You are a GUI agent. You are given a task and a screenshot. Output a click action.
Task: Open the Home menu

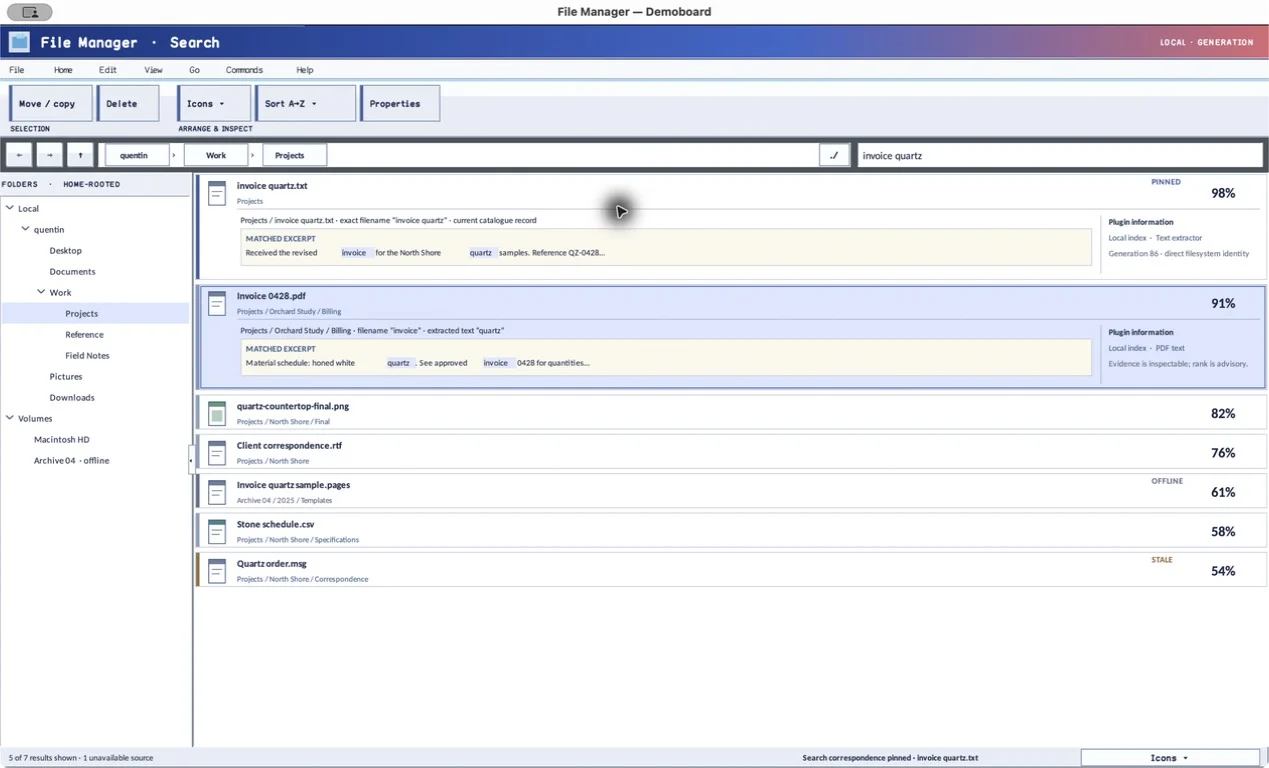coord(63,70)
